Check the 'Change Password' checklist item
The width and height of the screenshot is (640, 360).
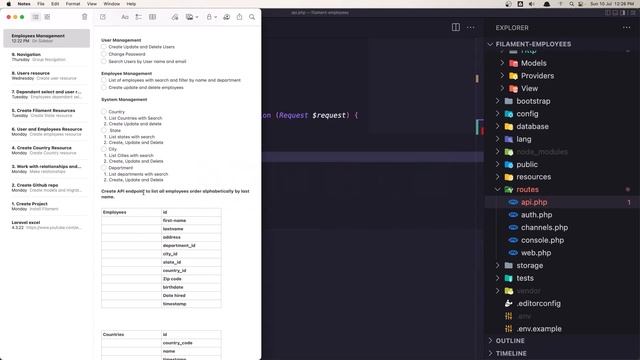[x=104, y=54]
